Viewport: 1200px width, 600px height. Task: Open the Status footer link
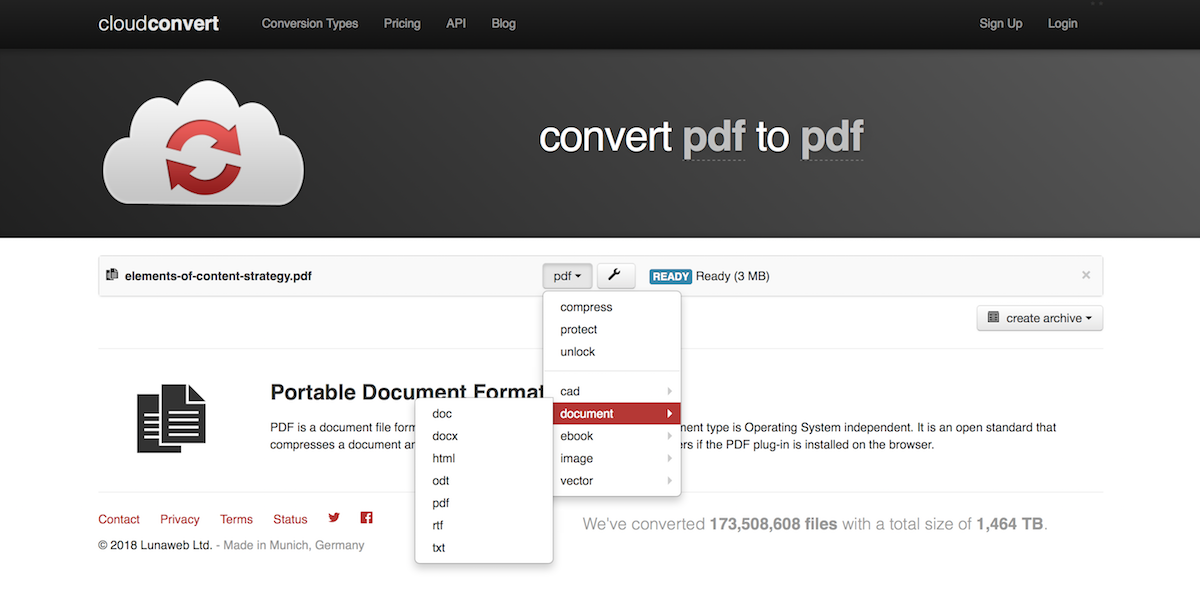click(290, 519)
